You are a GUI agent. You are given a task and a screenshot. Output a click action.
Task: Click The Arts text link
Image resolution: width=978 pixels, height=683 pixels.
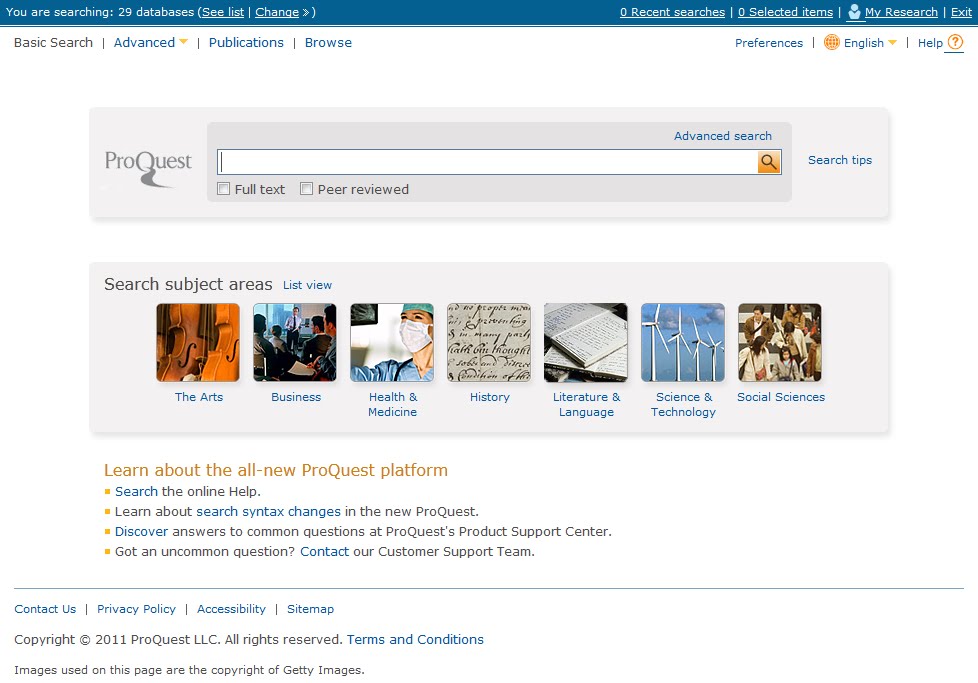click(x=198, y=397)
